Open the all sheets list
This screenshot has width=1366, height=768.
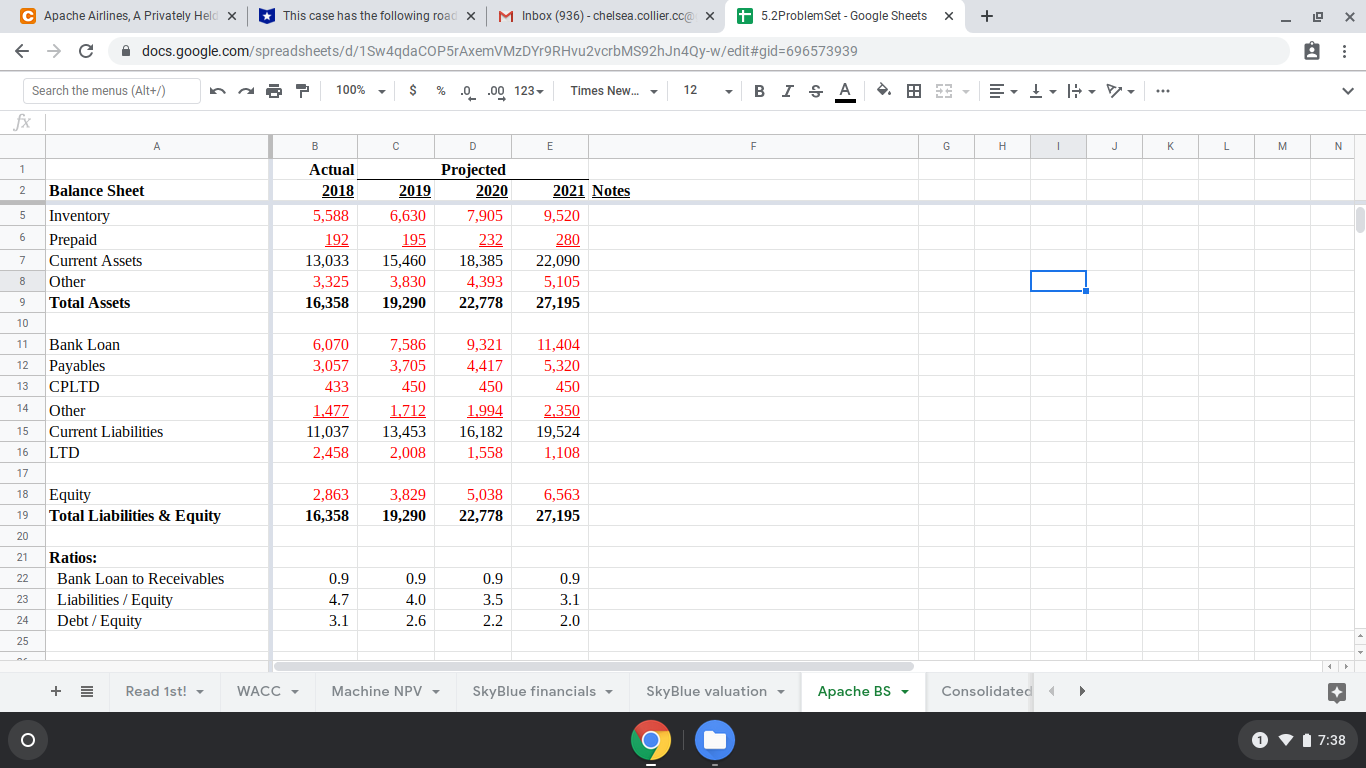pyautogui.click(x=87, y=691)
